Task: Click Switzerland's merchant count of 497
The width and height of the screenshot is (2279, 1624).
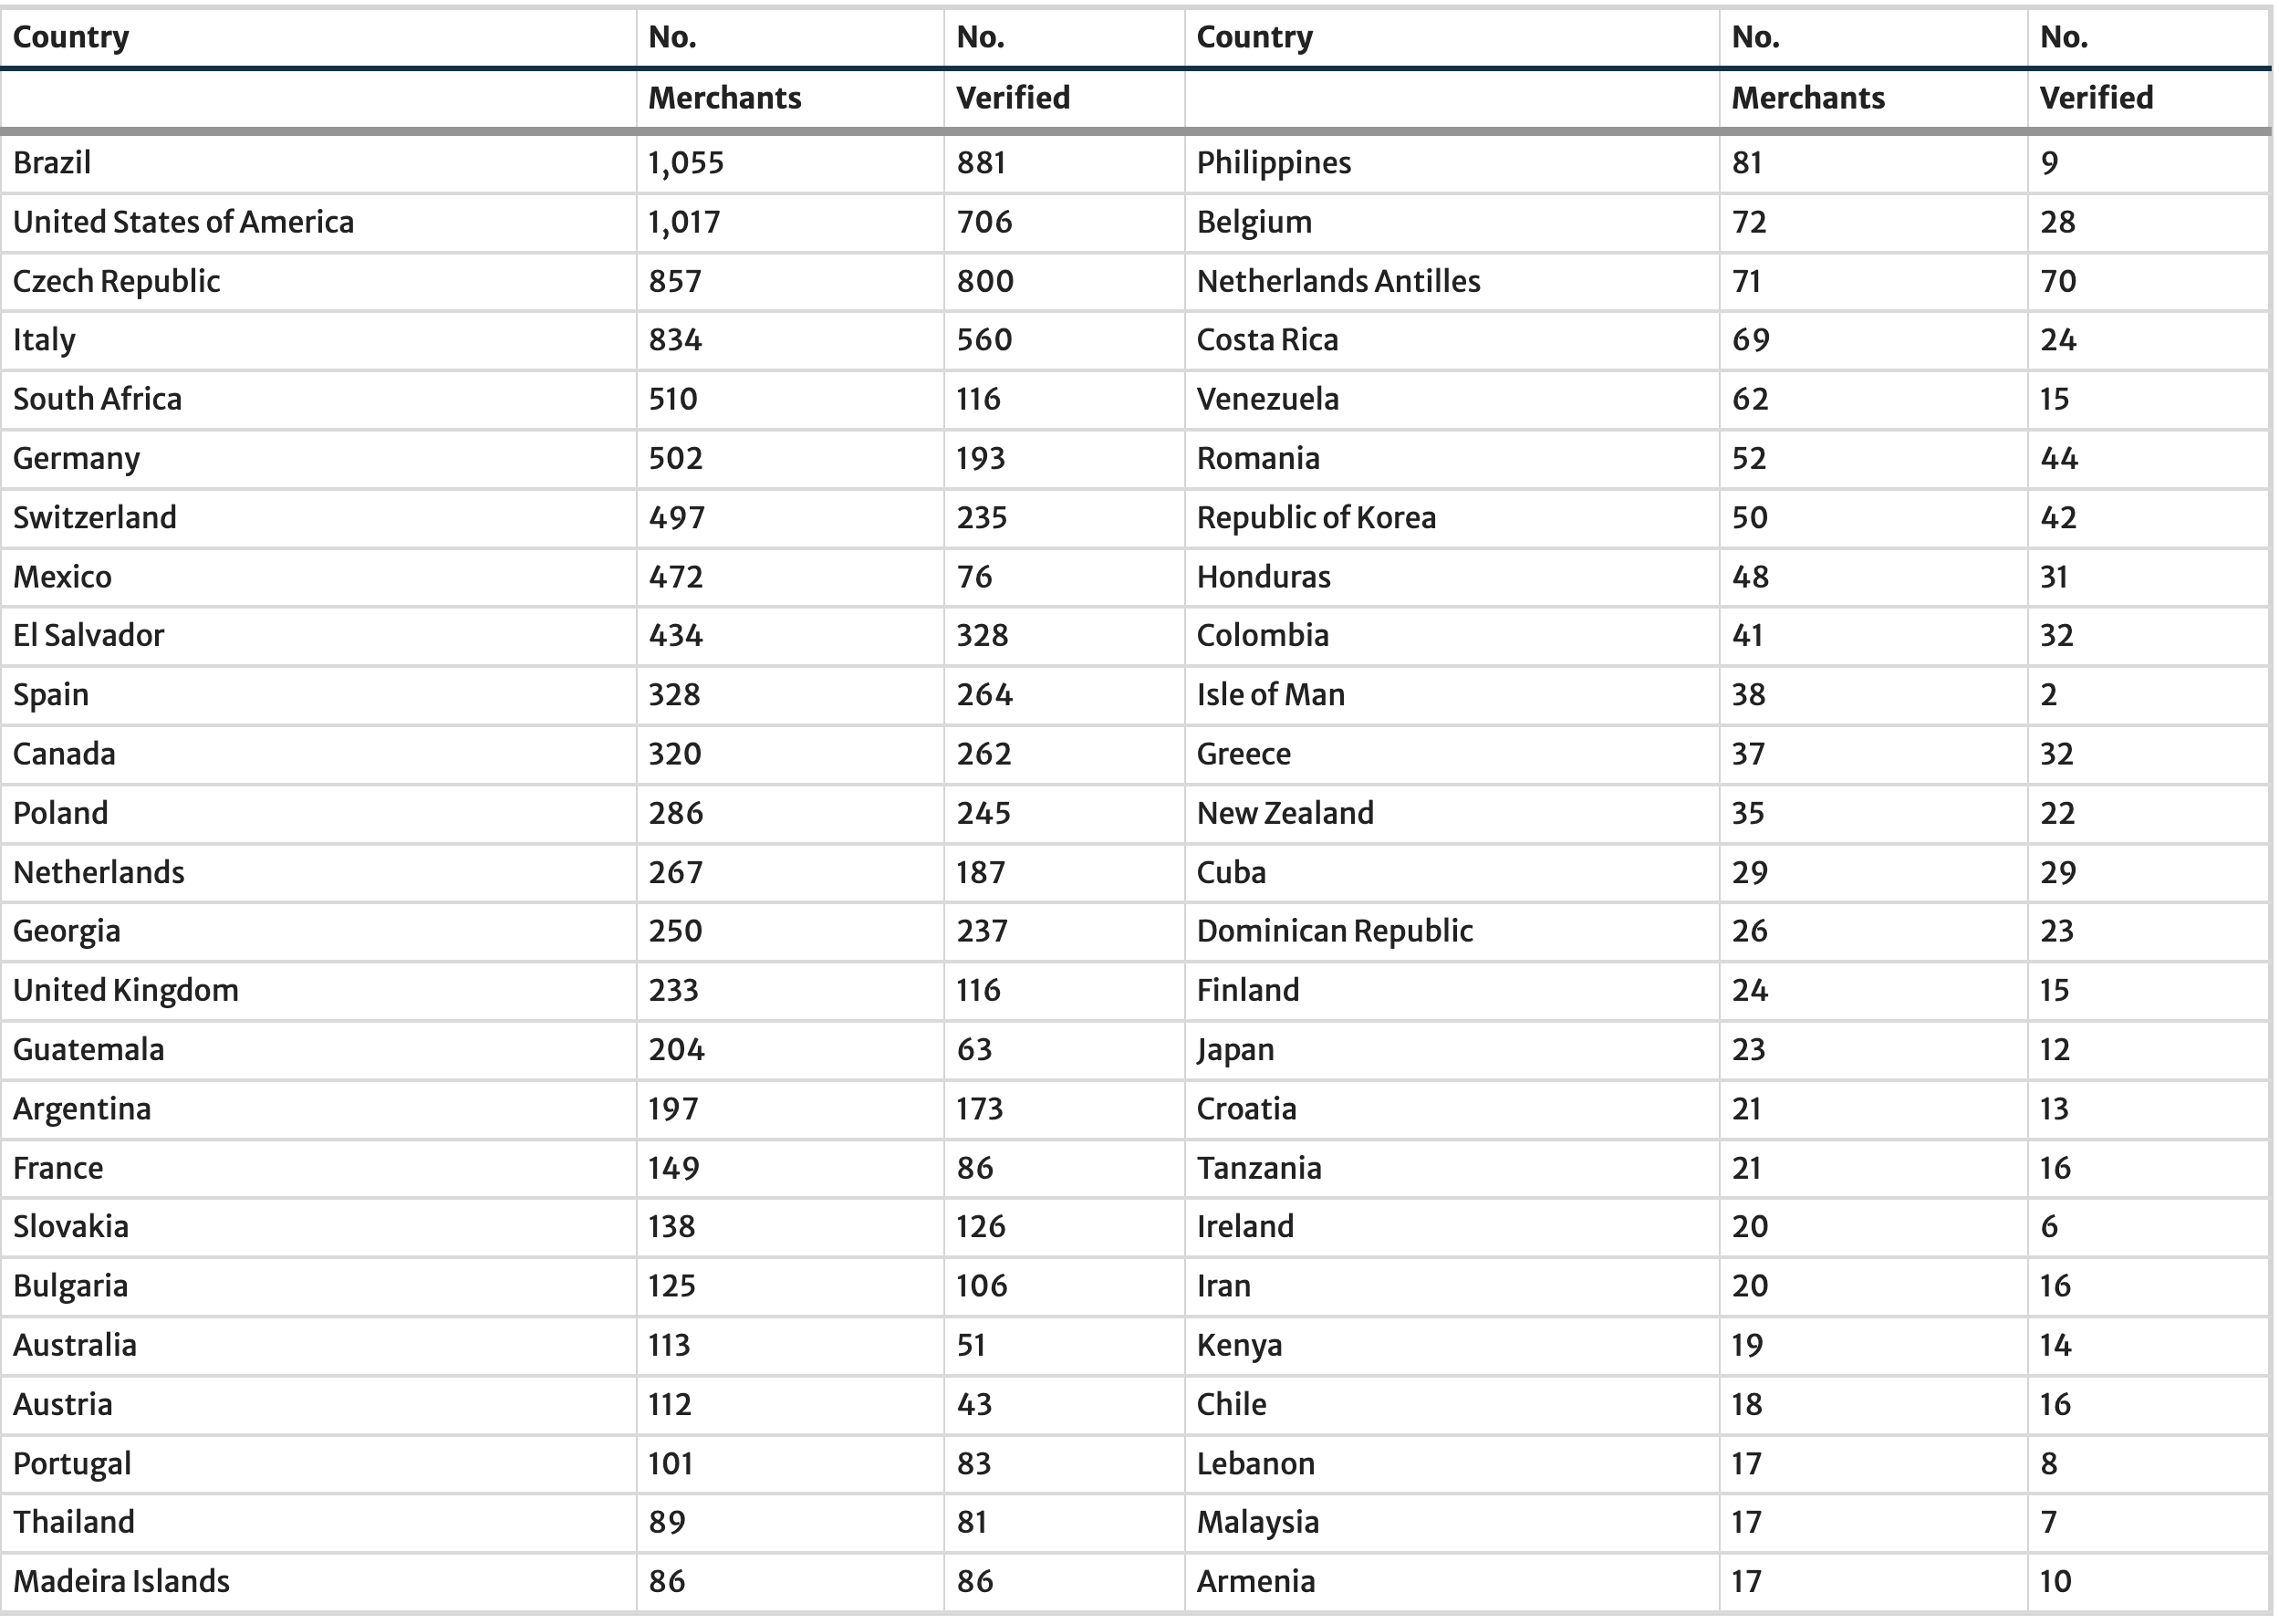Action: tap(676, 517)
